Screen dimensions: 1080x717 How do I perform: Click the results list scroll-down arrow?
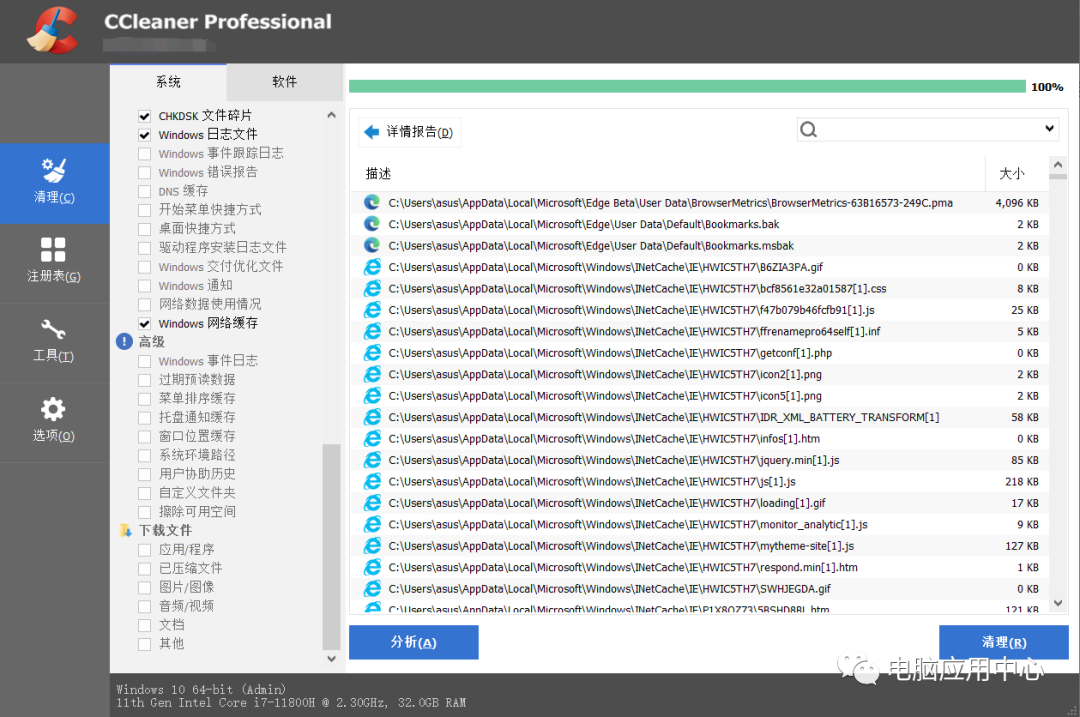(x=1059, y=603)
